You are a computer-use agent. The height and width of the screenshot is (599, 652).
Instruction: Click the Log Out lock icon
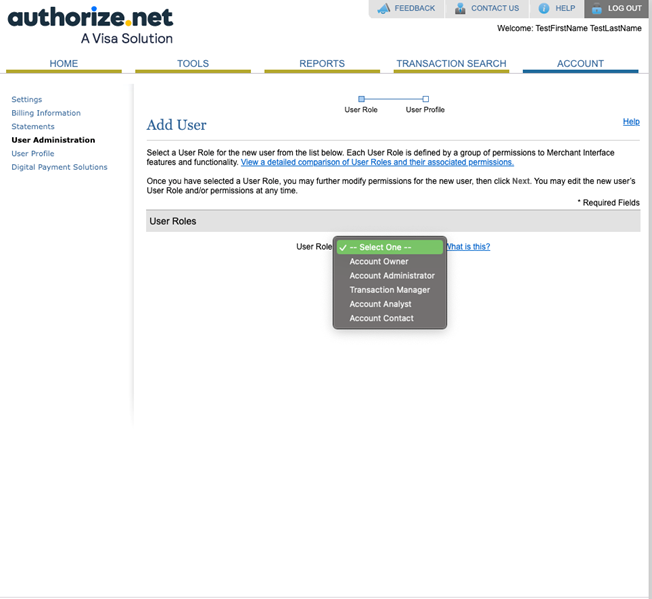point(597,8)
